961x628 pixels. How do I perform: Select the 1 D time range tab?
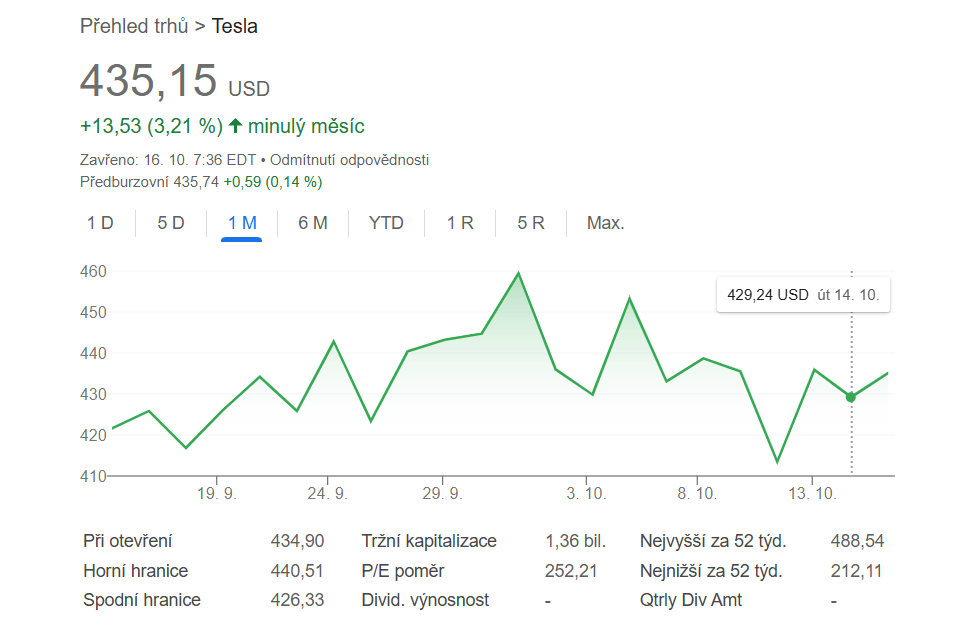(x=100, y=223)
